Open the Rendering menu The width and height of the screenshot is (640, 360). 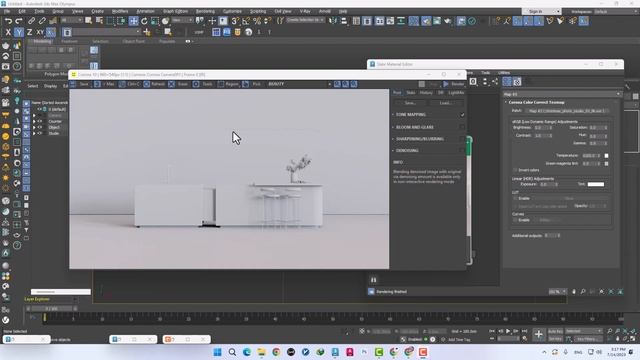(205, 11)
